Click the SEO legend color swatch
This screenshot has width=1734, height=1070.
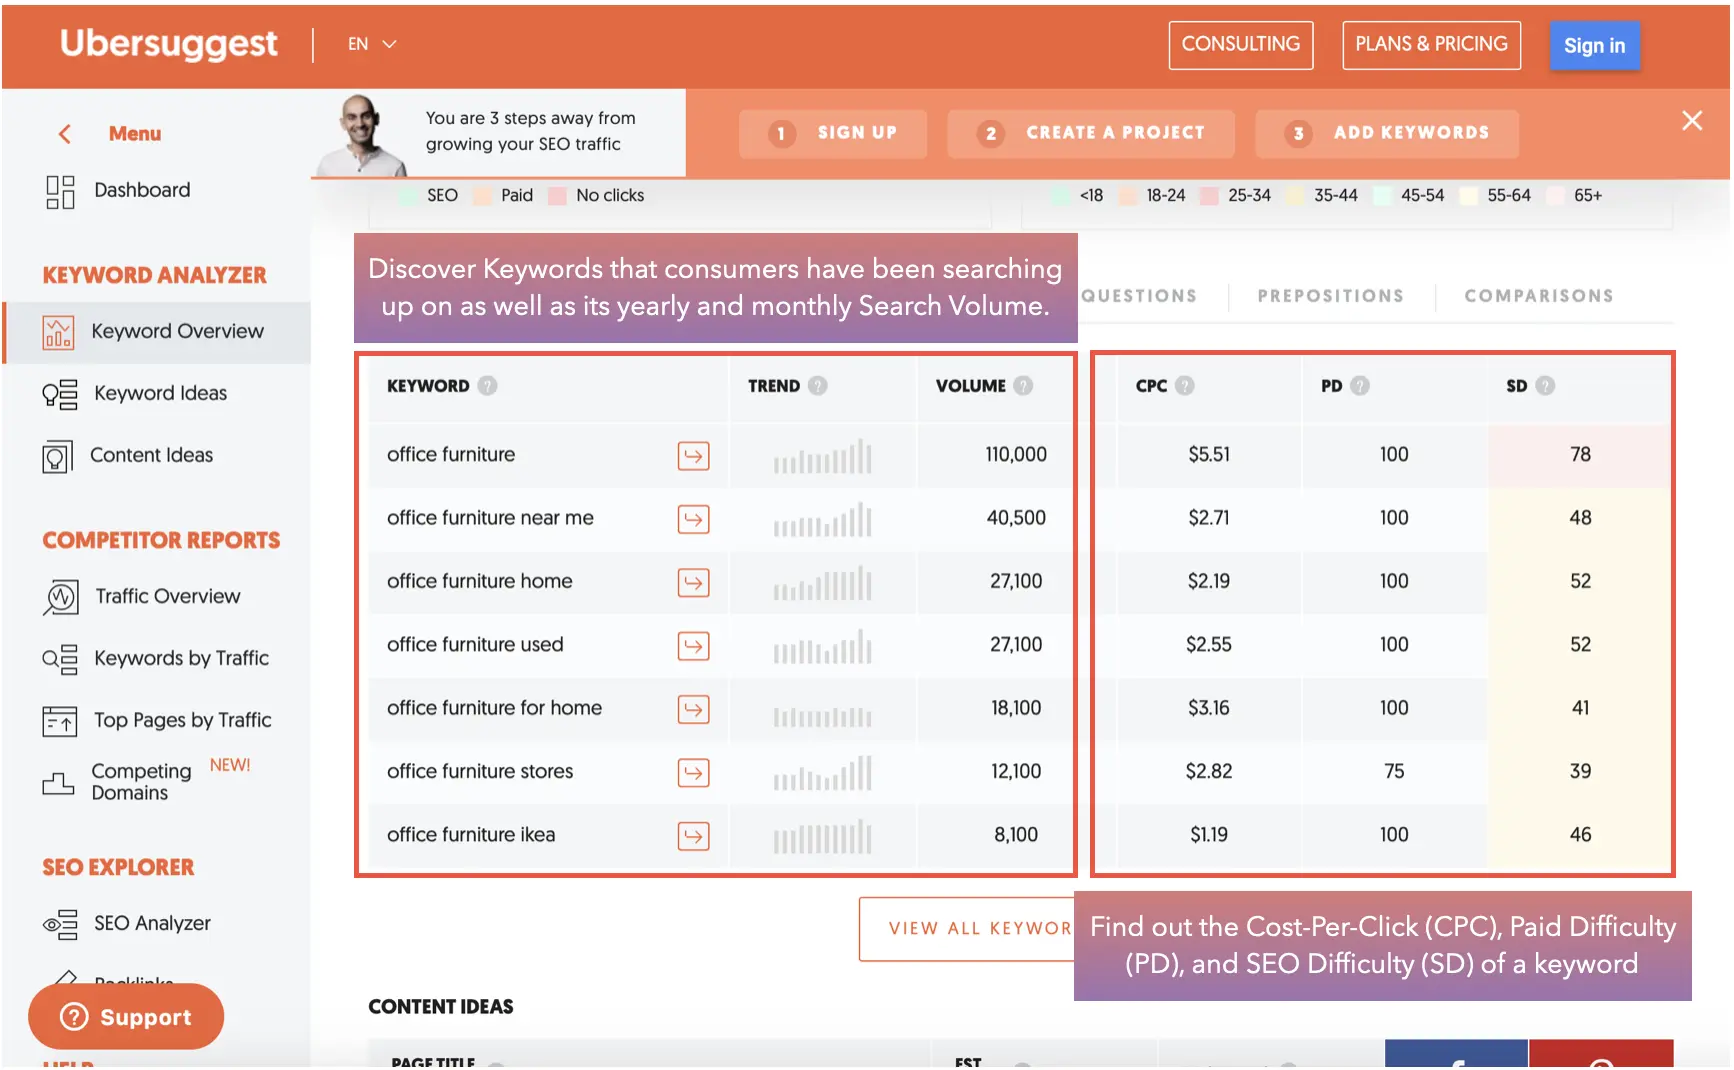tap(408, 196)
